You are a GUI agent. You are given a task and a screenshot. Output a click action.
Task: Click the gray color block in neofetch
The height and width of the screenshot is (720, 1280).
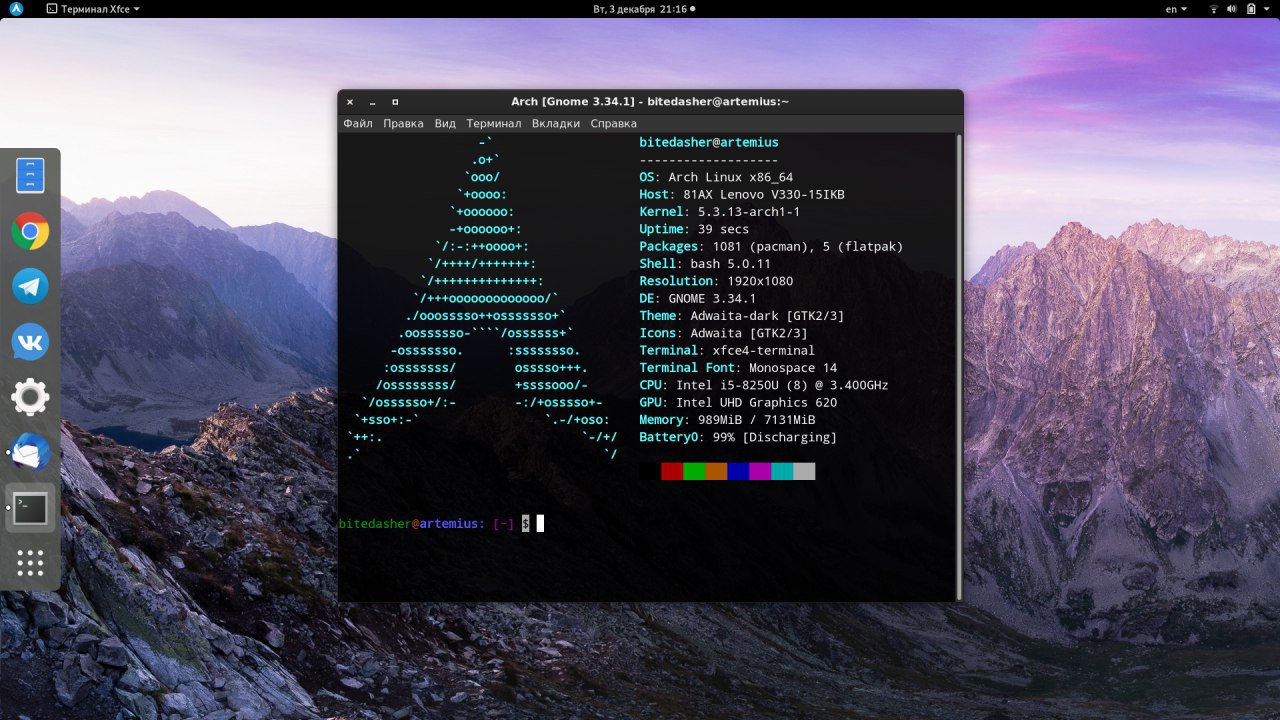pos(804,471)
